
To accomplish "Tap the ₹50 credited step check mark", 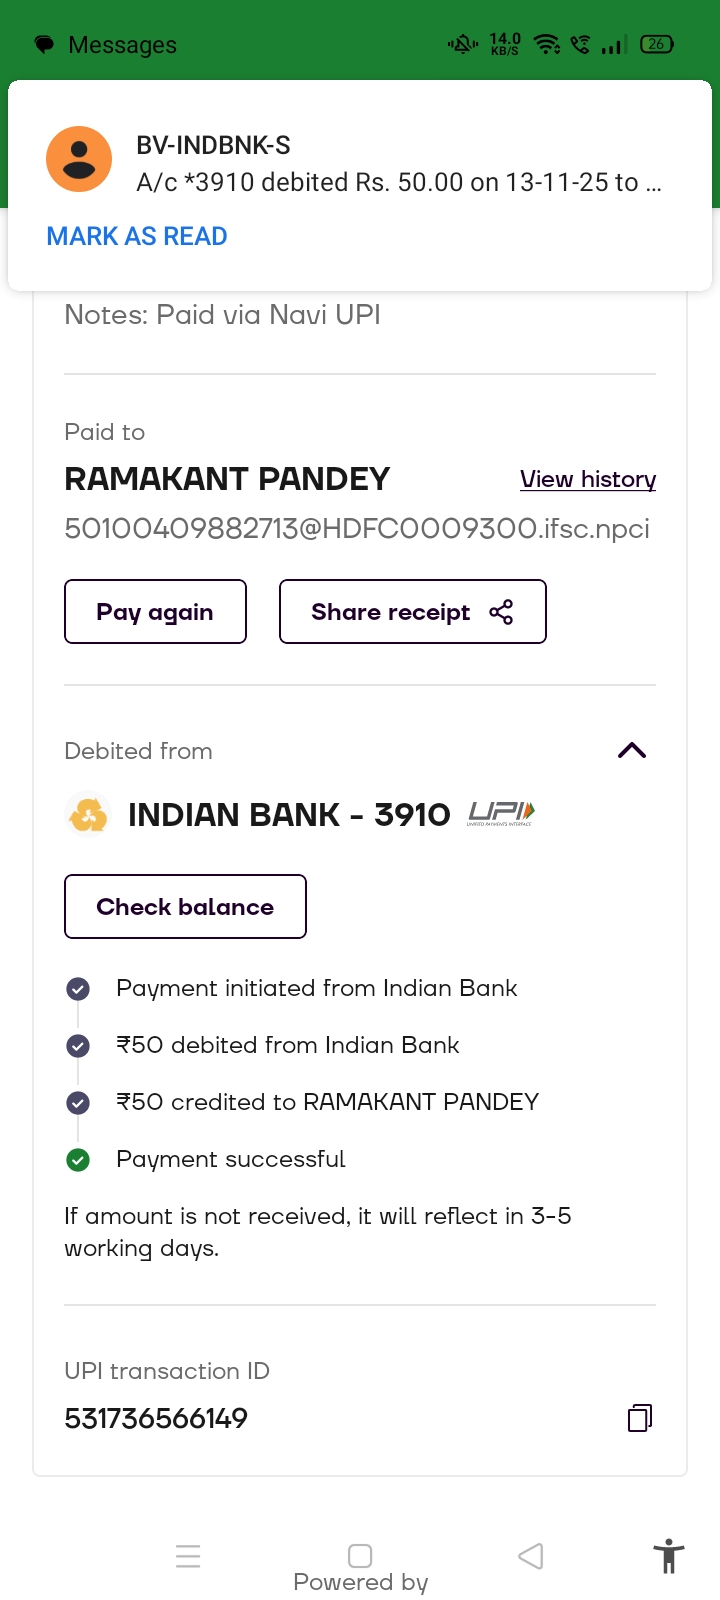I will pos(78,1103).
